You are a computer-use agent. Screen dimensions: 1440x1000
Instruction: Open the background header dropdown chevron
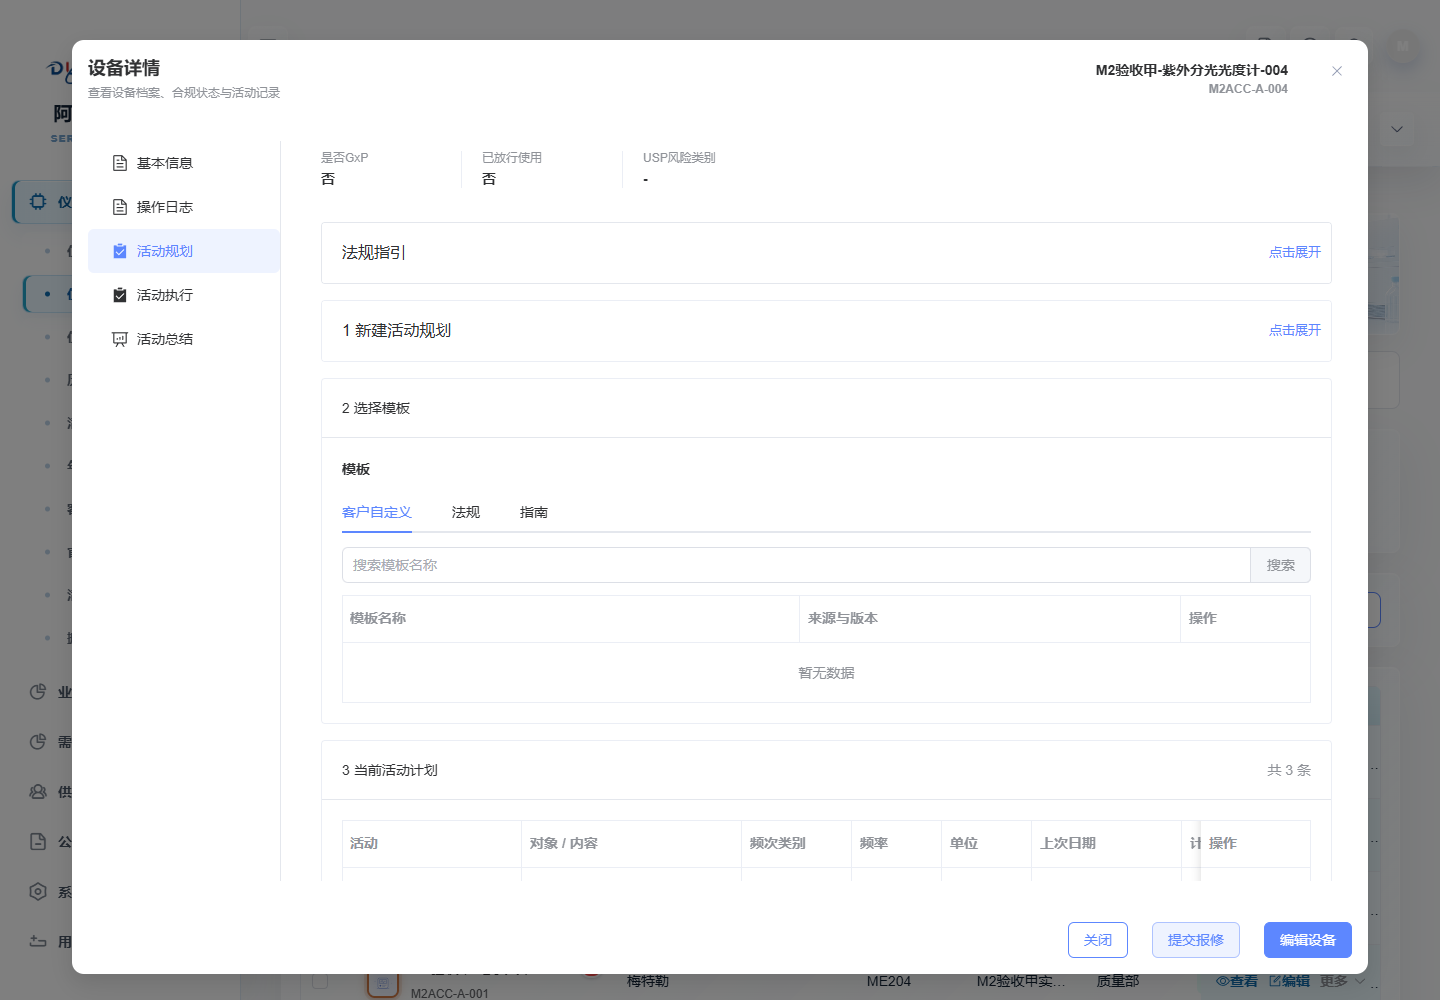coord(1397,129)
